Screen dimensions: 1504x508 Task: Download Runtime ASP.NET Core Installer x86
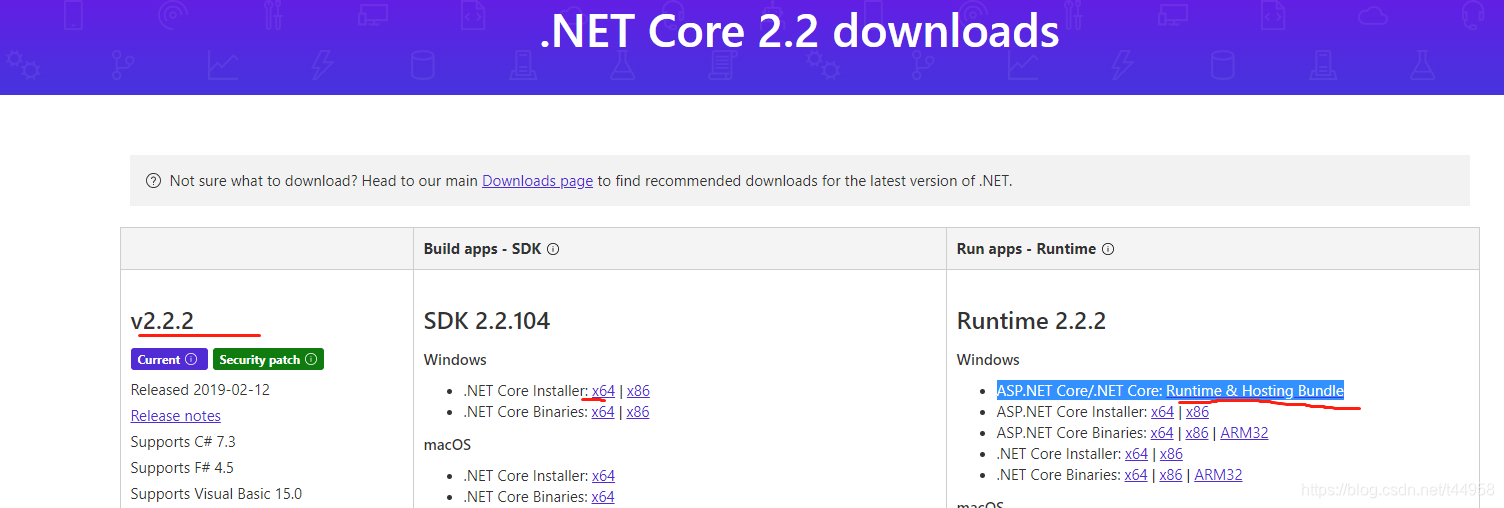[1197, 412]
